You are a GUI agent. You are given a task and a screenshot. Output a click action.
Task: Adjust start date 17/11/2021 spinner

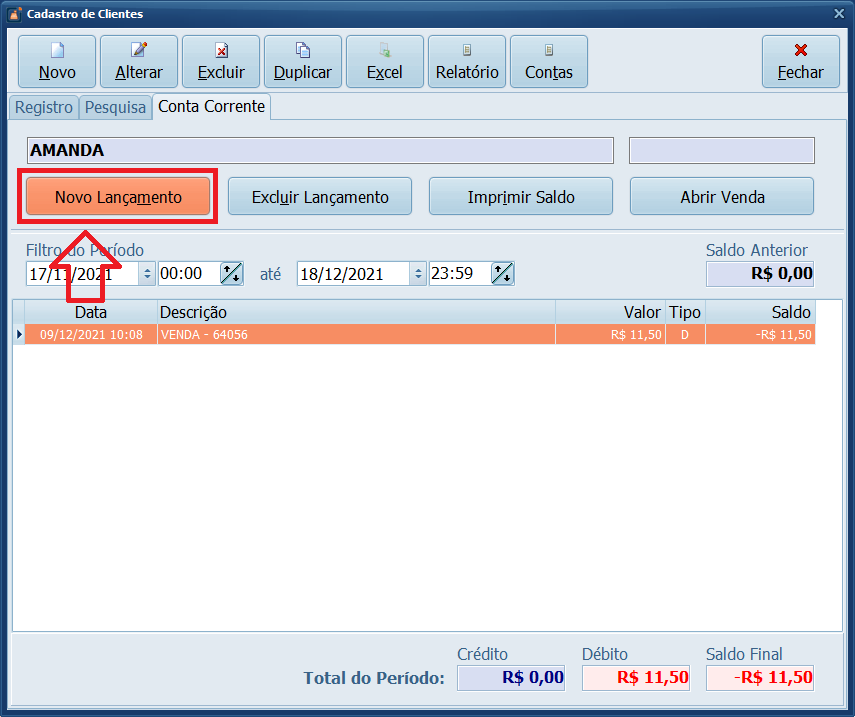point(147,274)
